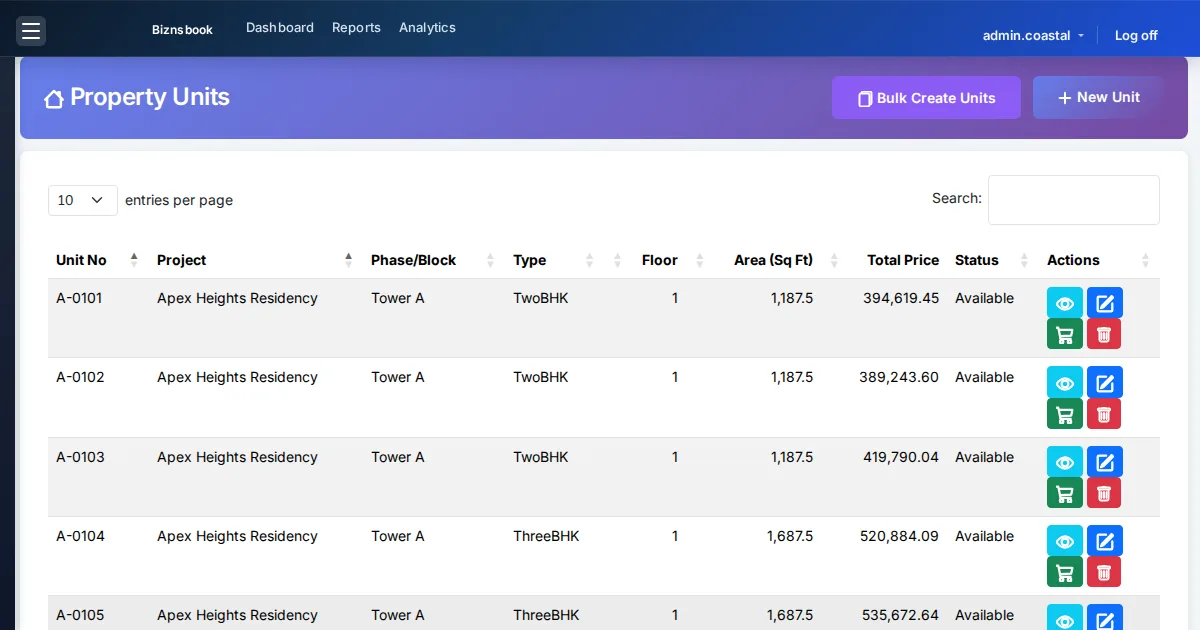Delete unit A-0101
The image size is (1200, 630).
pos(1104,334)
